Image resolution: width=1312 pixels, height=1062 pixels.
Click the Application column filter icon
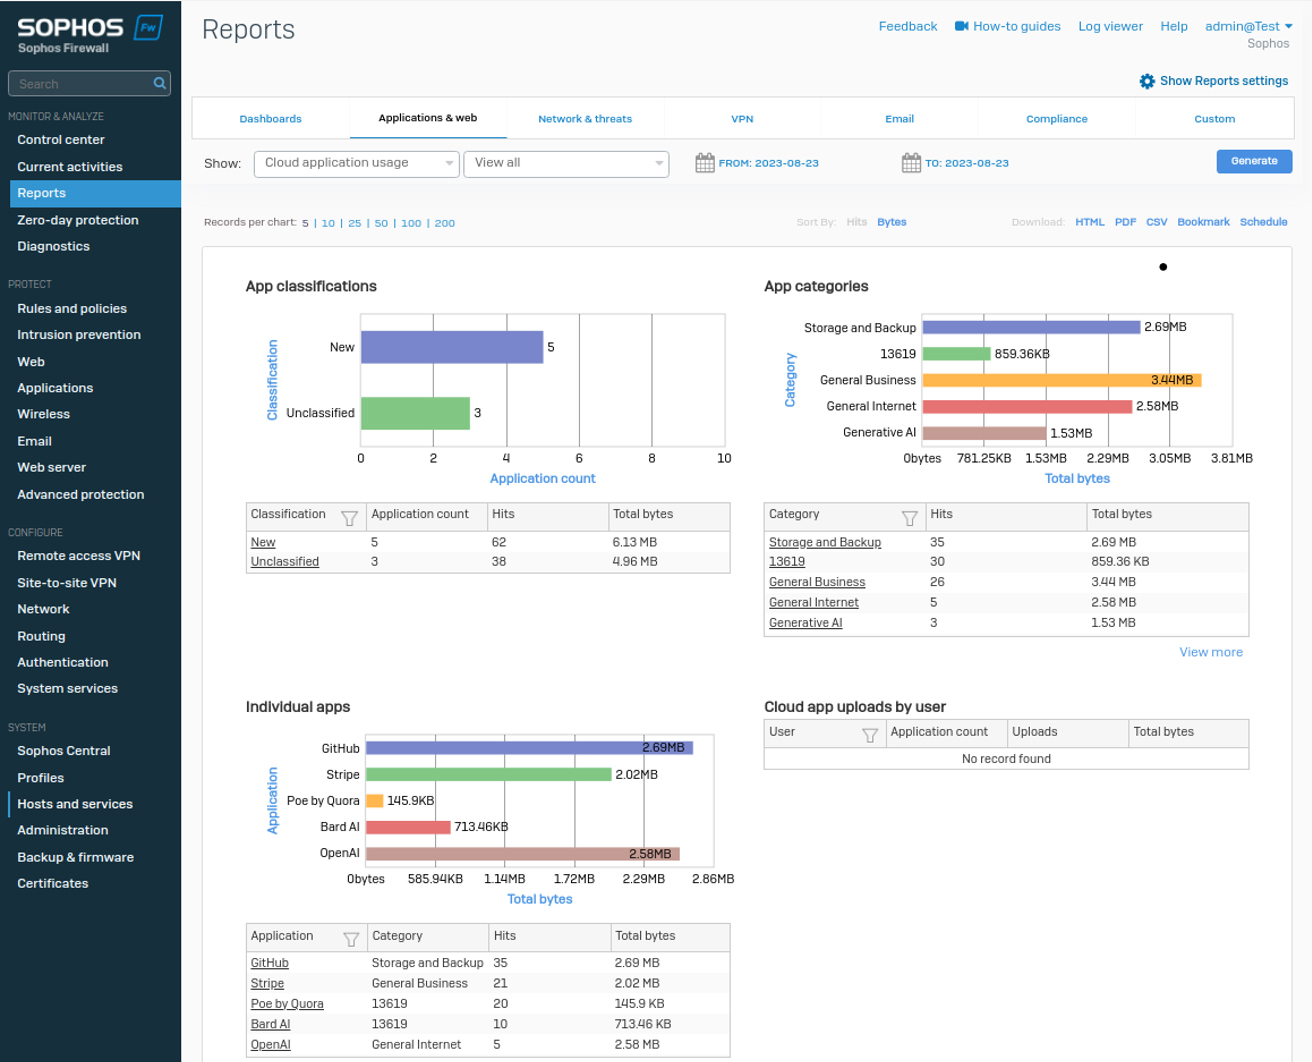tap(351, 939)
